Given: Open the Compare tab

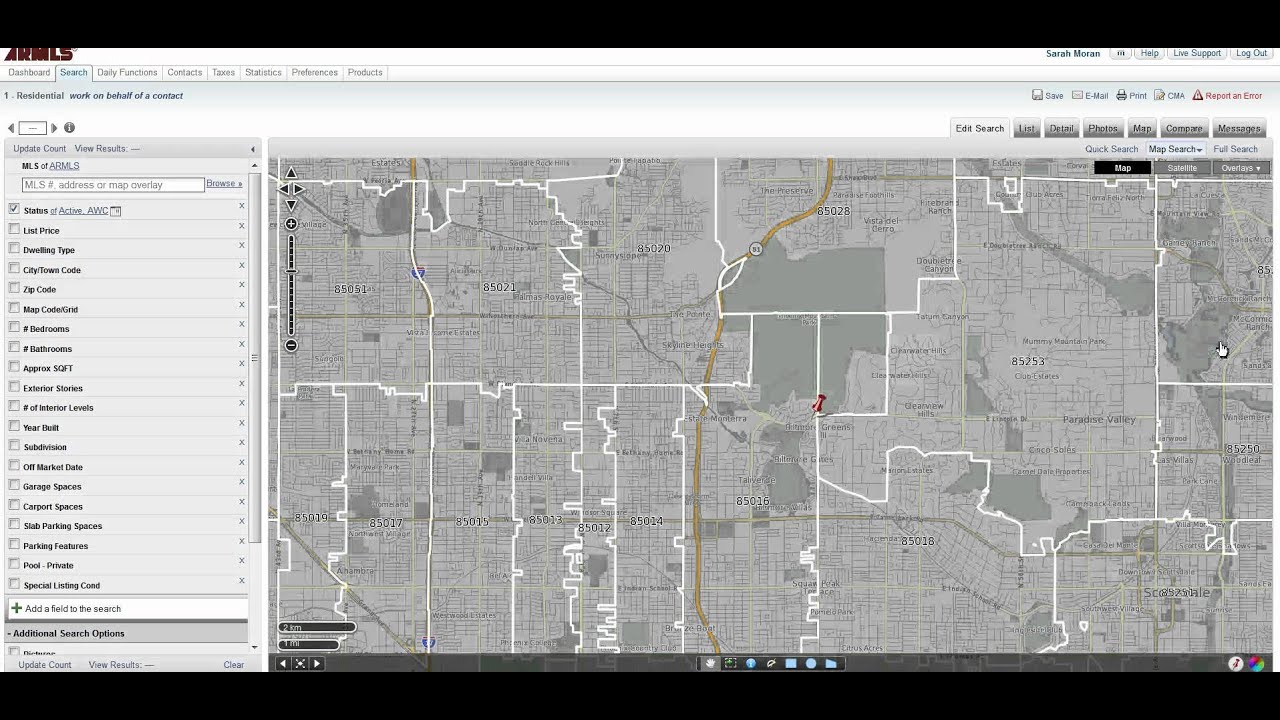Looking at the screenshot, I should click(x=1184, y=128).
